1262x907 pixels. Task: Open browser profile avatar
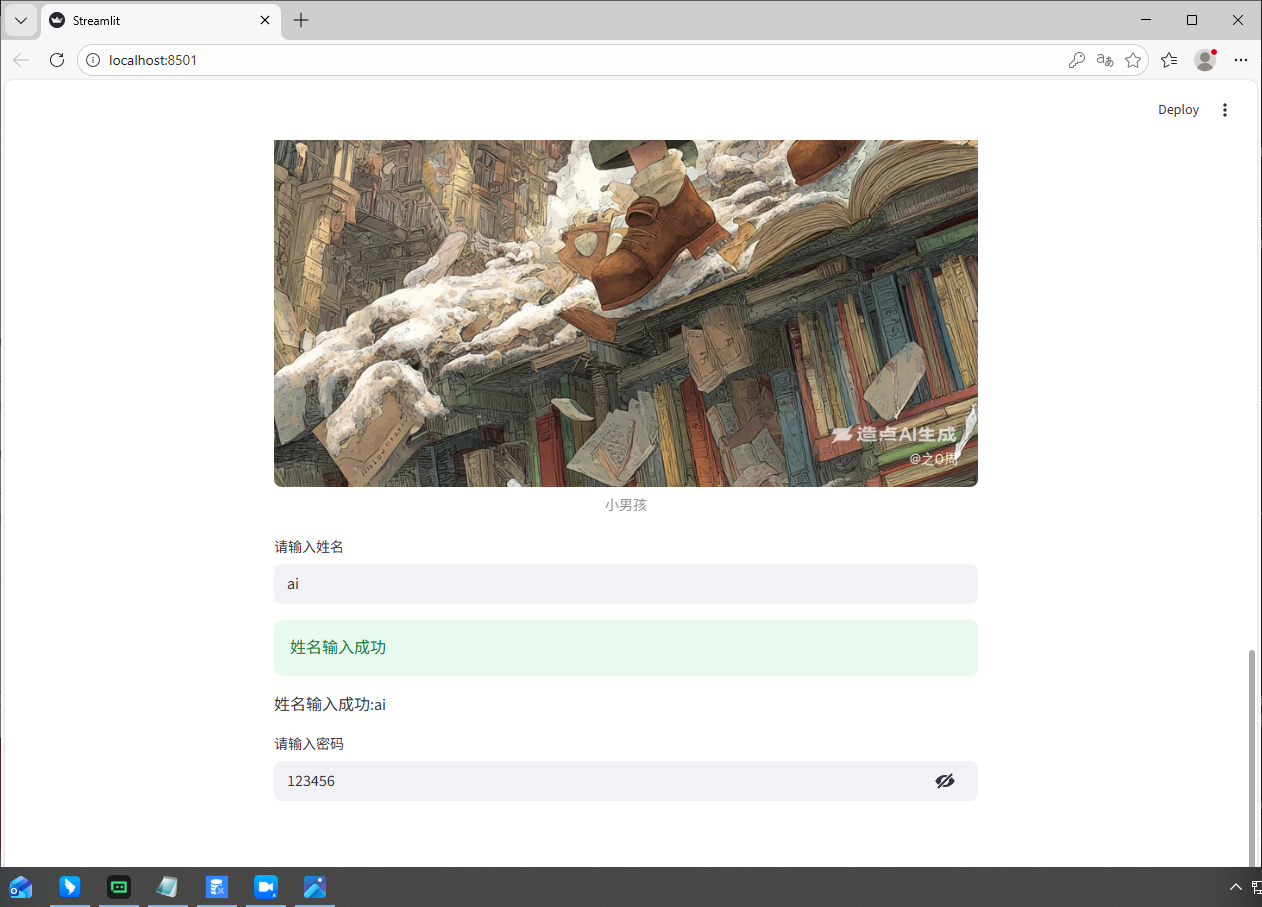[x=1205, y=60]
